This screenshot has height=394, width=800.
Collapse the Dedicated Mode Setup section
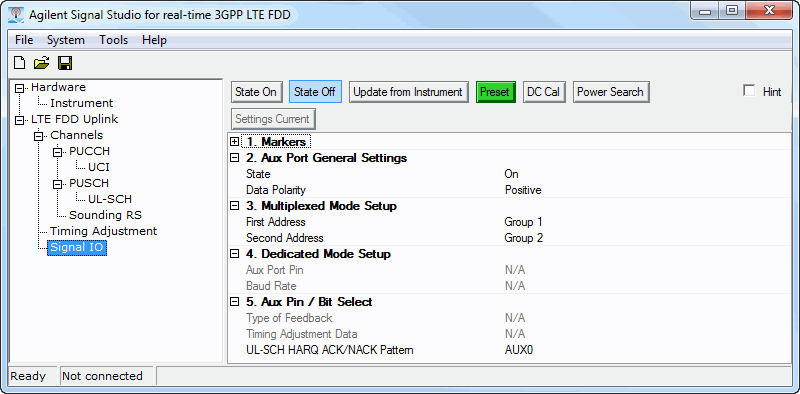pos(235,254)
